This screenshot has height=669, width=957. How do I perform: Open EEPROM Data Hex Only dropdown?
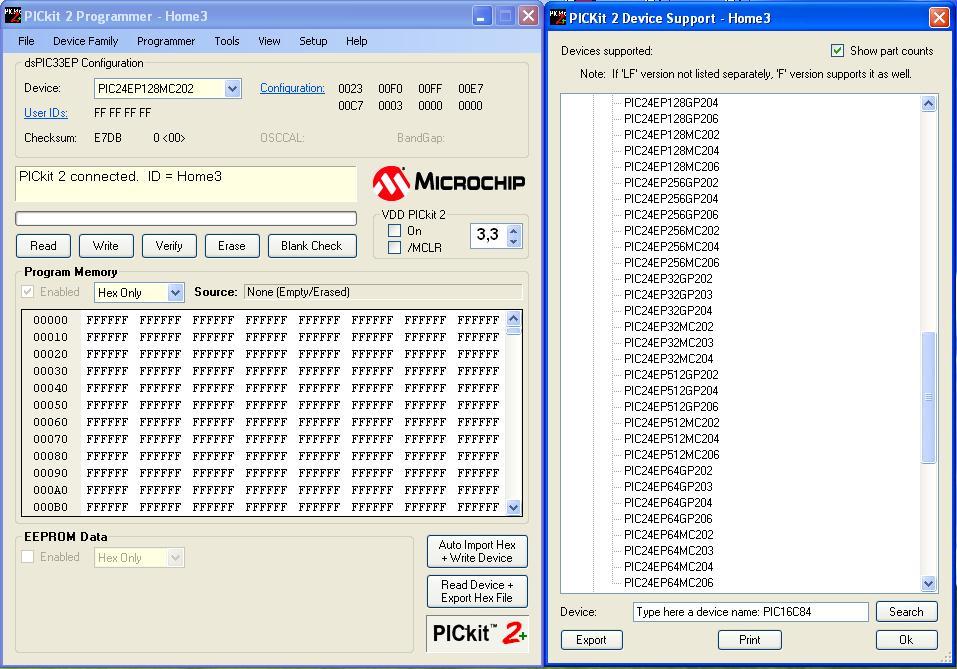click(175, 557)
